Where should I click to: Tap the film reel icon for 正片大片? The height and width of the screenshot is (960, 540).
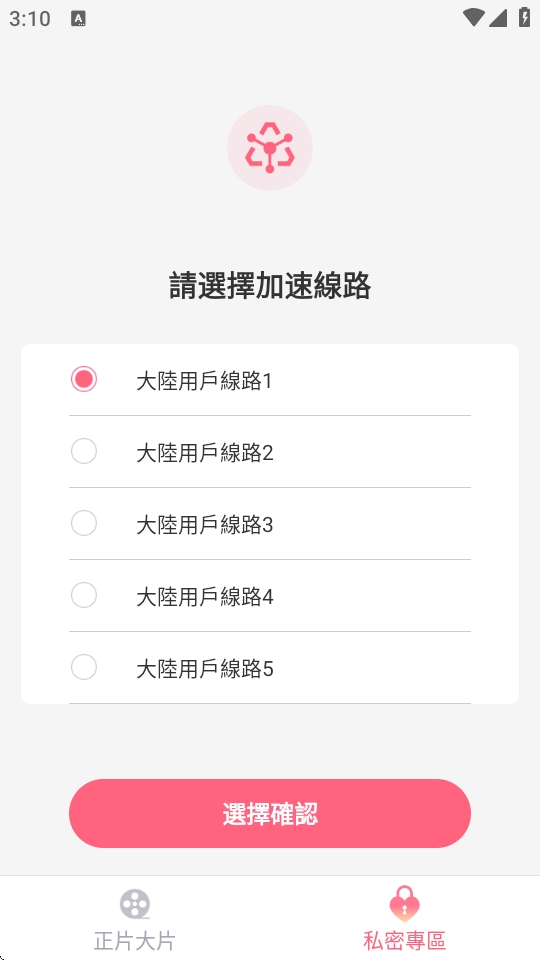pyautogui.click(x=135, y=904)
